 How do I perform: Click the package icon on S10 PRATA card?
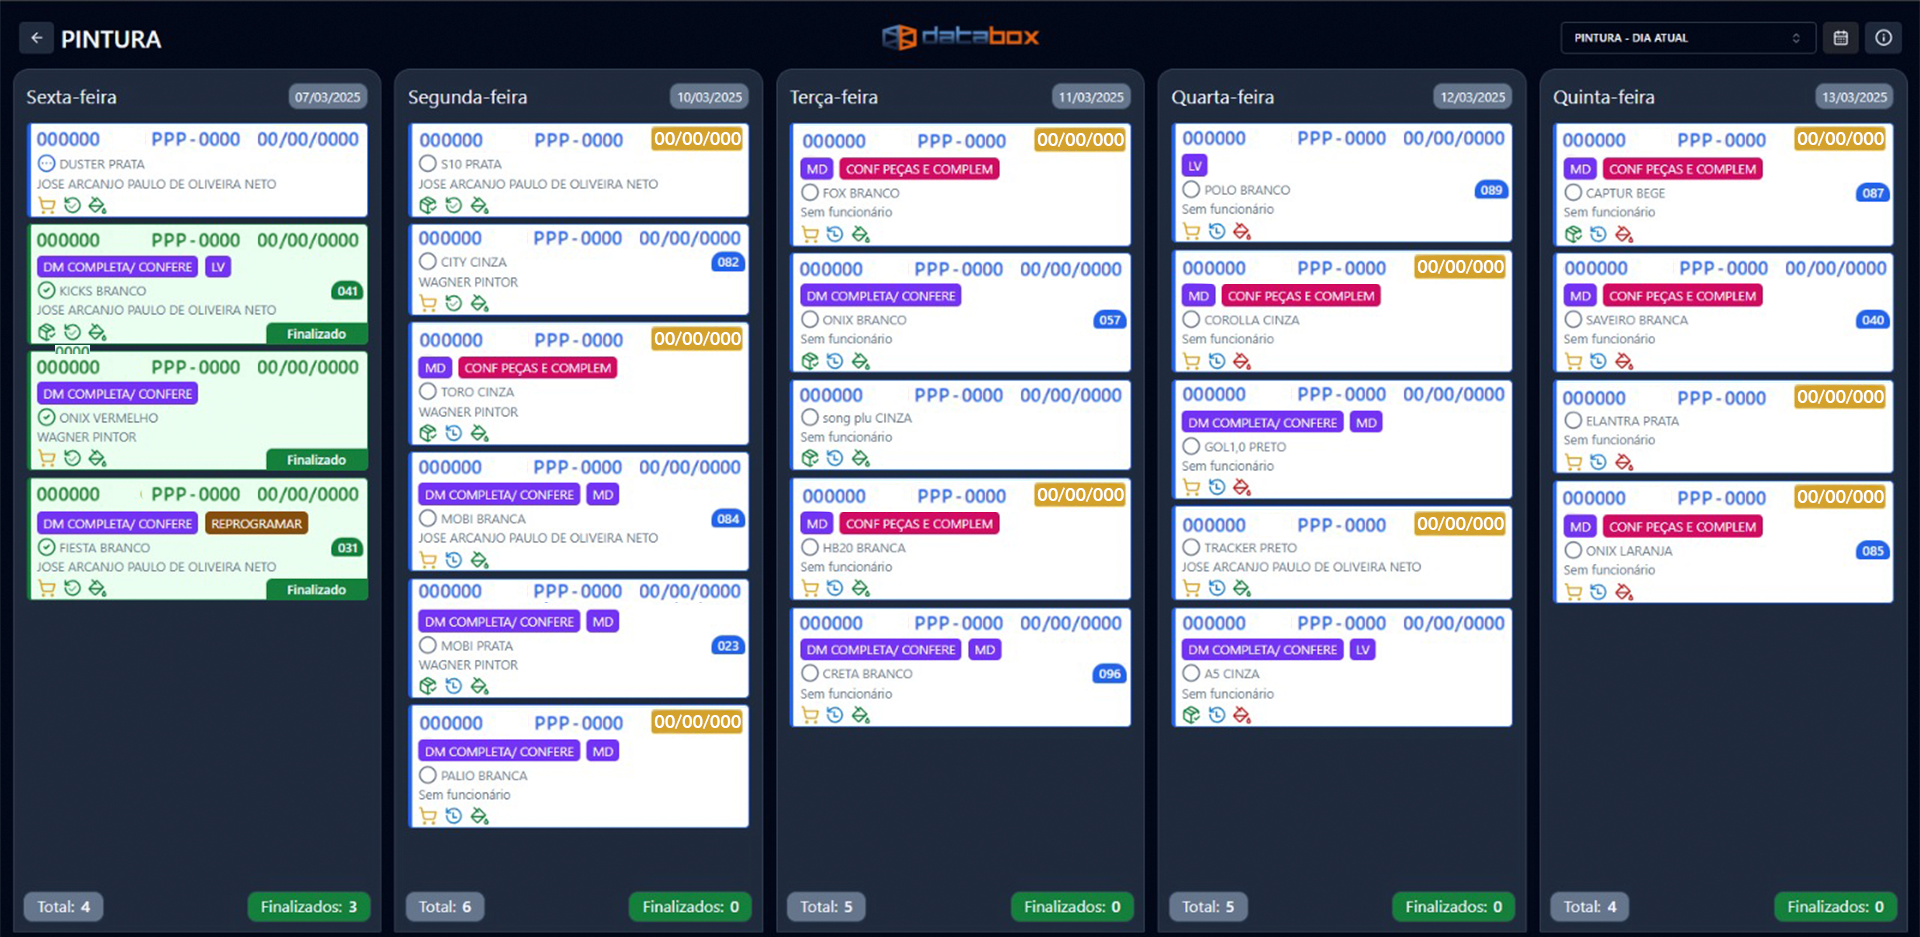(x=428, y=205)
